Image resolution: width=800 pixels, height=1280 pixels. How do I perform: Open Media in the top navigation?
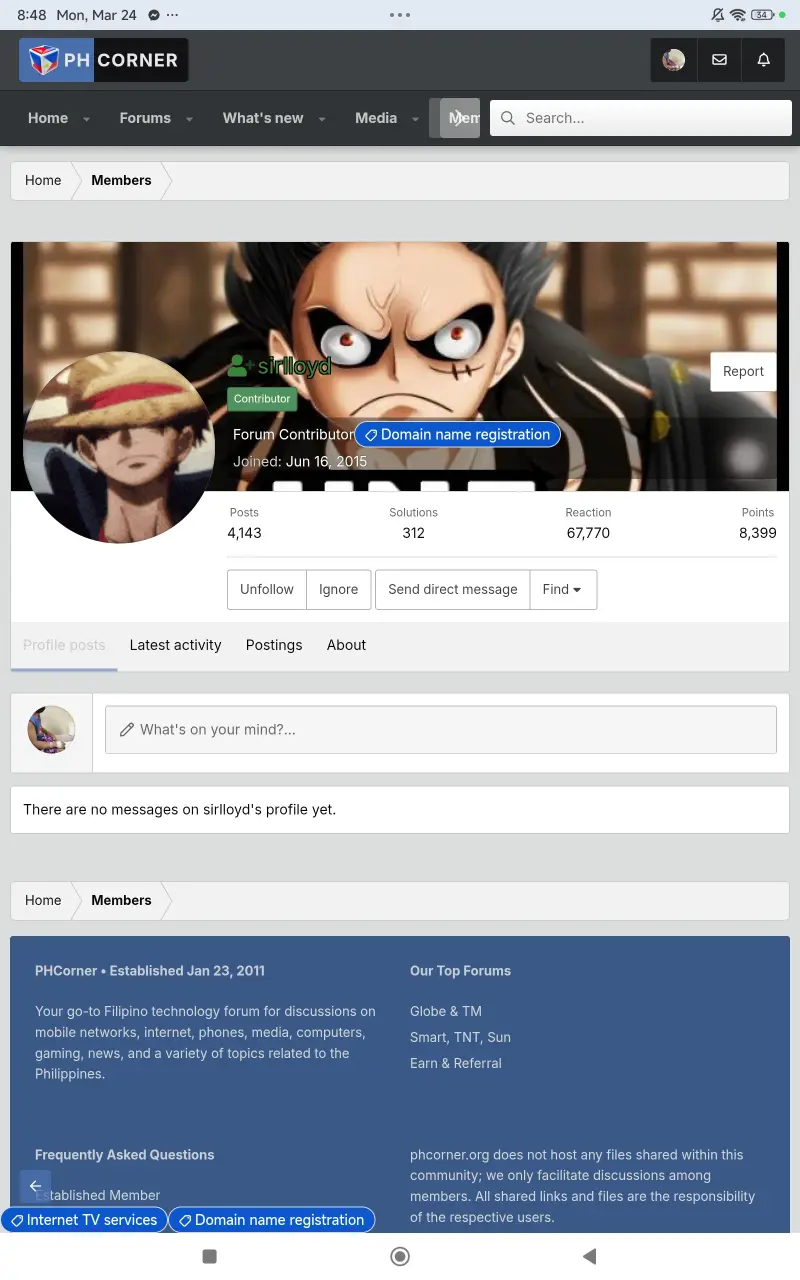click(376, 118)
